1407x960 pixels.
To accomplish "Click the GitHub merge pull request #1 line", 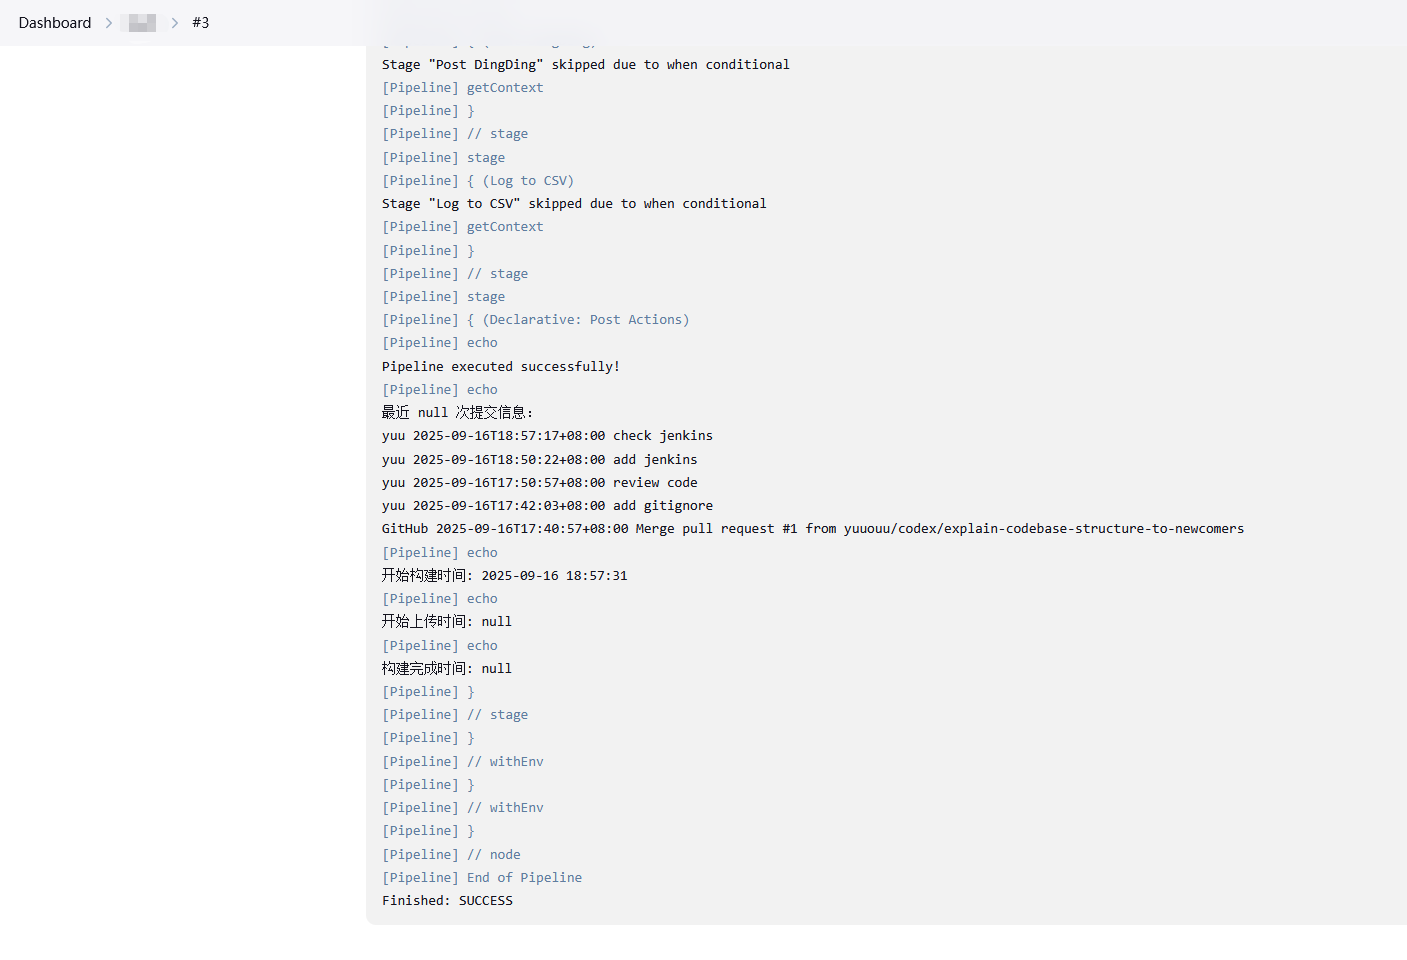I will (x=812, y=529).
